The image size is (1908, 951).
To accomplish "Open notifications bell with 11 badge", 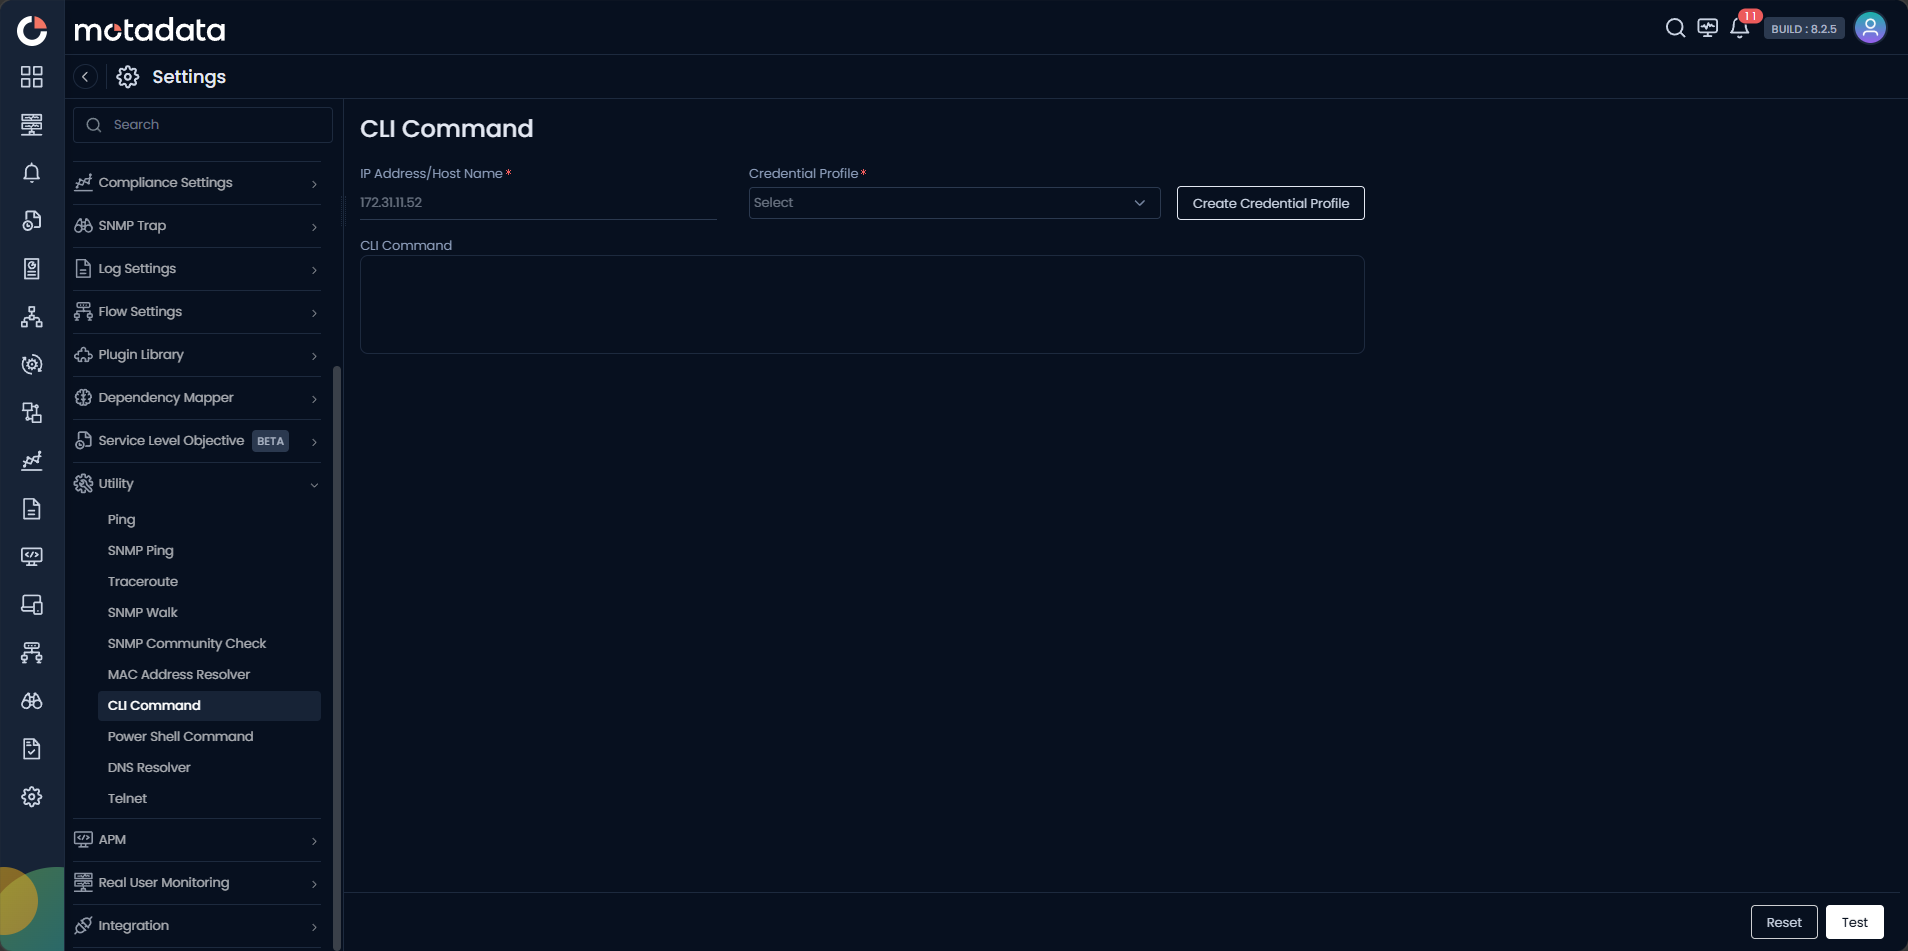I will 1741,27.
